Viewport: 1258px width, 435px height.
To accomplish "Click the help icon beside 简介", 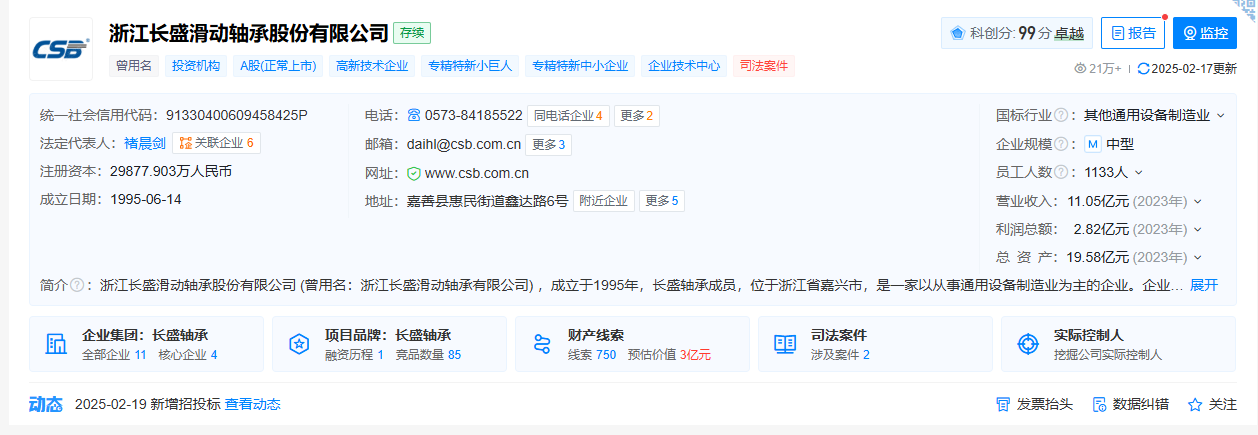I will pyautogui.click(x=75, y=285).
